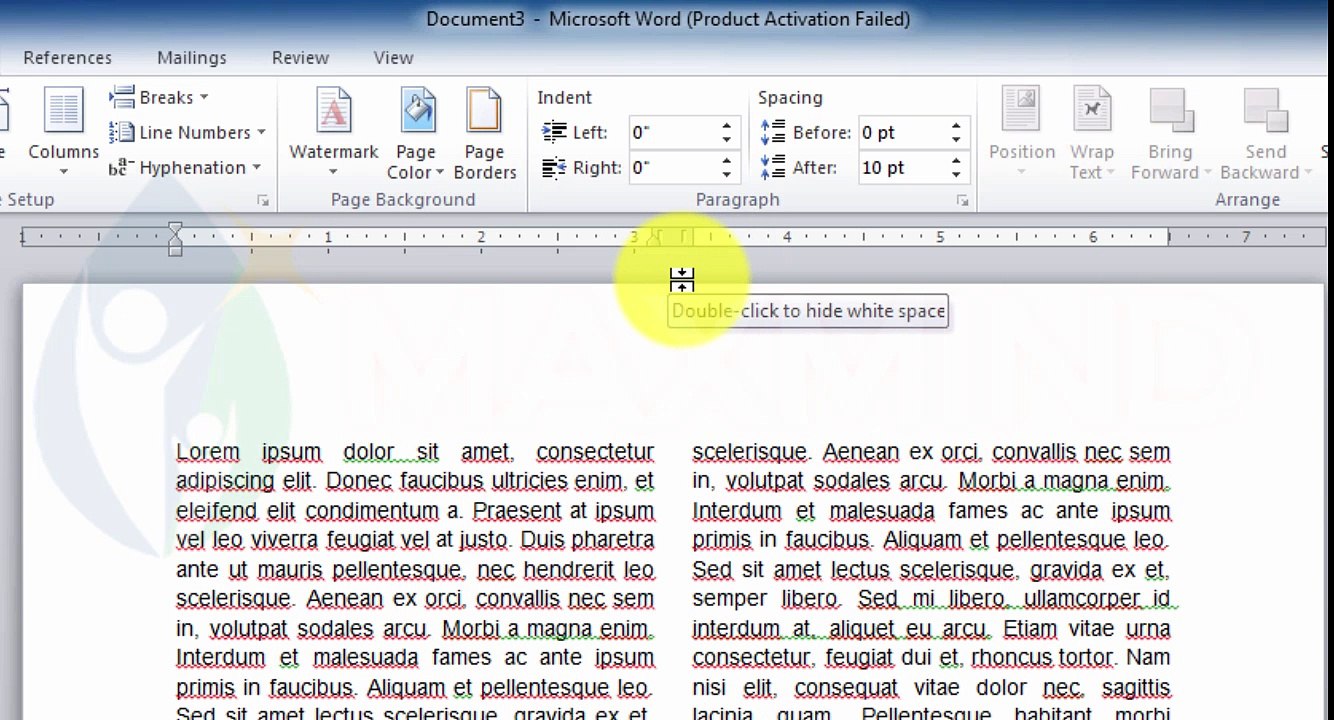This screenshot has width=1334, height=720.
Task: Increase the Indent Left value
Action: 727,126
